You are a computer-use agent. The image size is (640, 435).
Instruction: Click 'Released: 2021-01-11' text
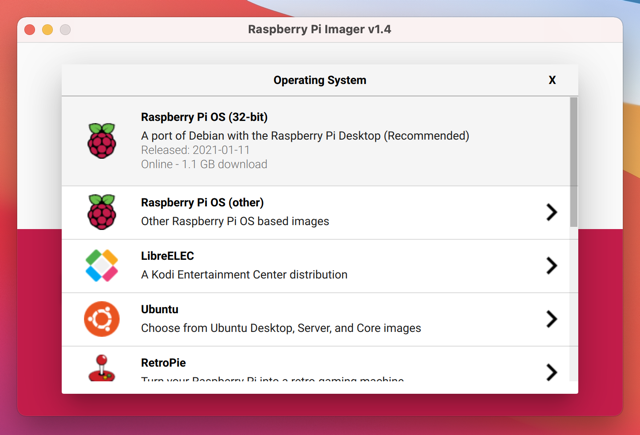coord(195,150)
